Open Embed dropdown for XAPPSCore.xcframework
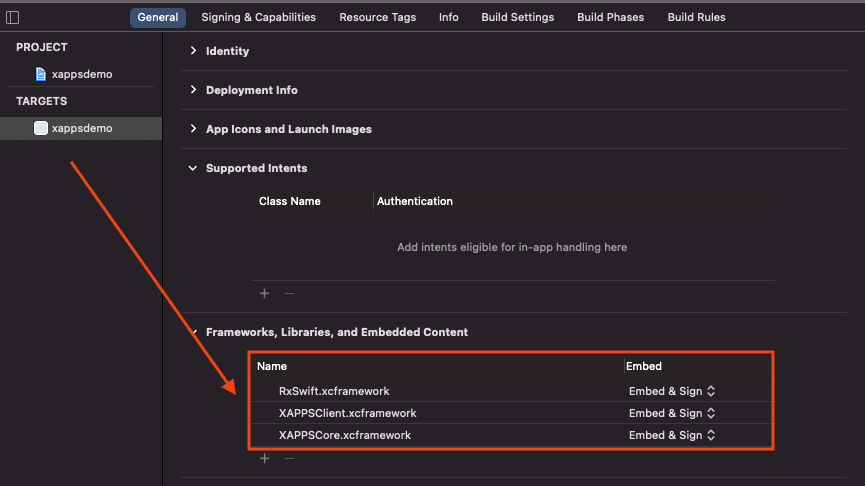The width and height of the screenshot is (865, 486). pos(672,435)
